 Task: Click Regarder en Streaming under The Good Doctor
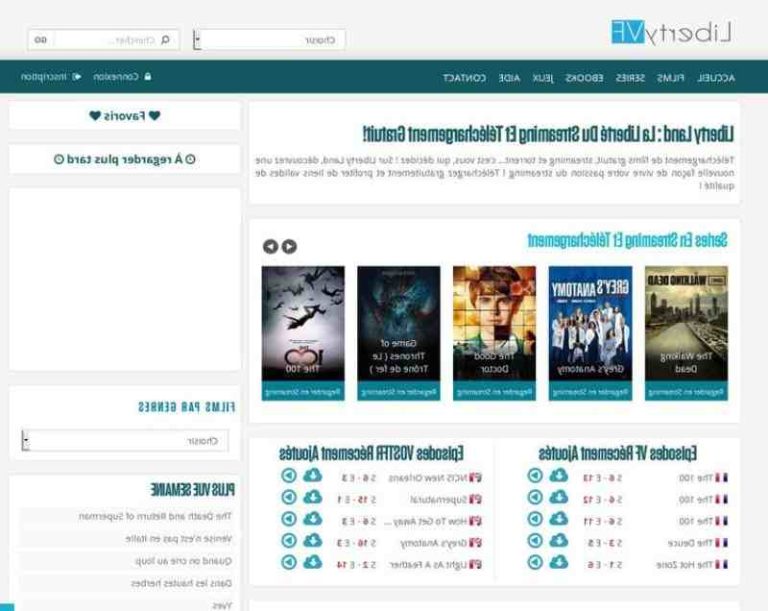coord(494,392)
